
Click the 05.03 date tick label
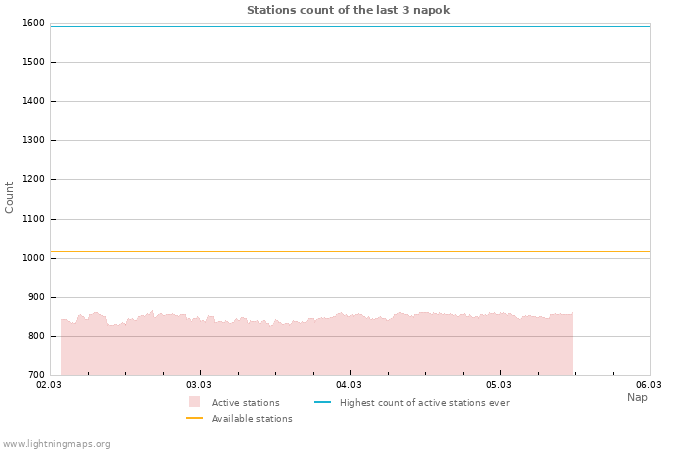[499, 384]
